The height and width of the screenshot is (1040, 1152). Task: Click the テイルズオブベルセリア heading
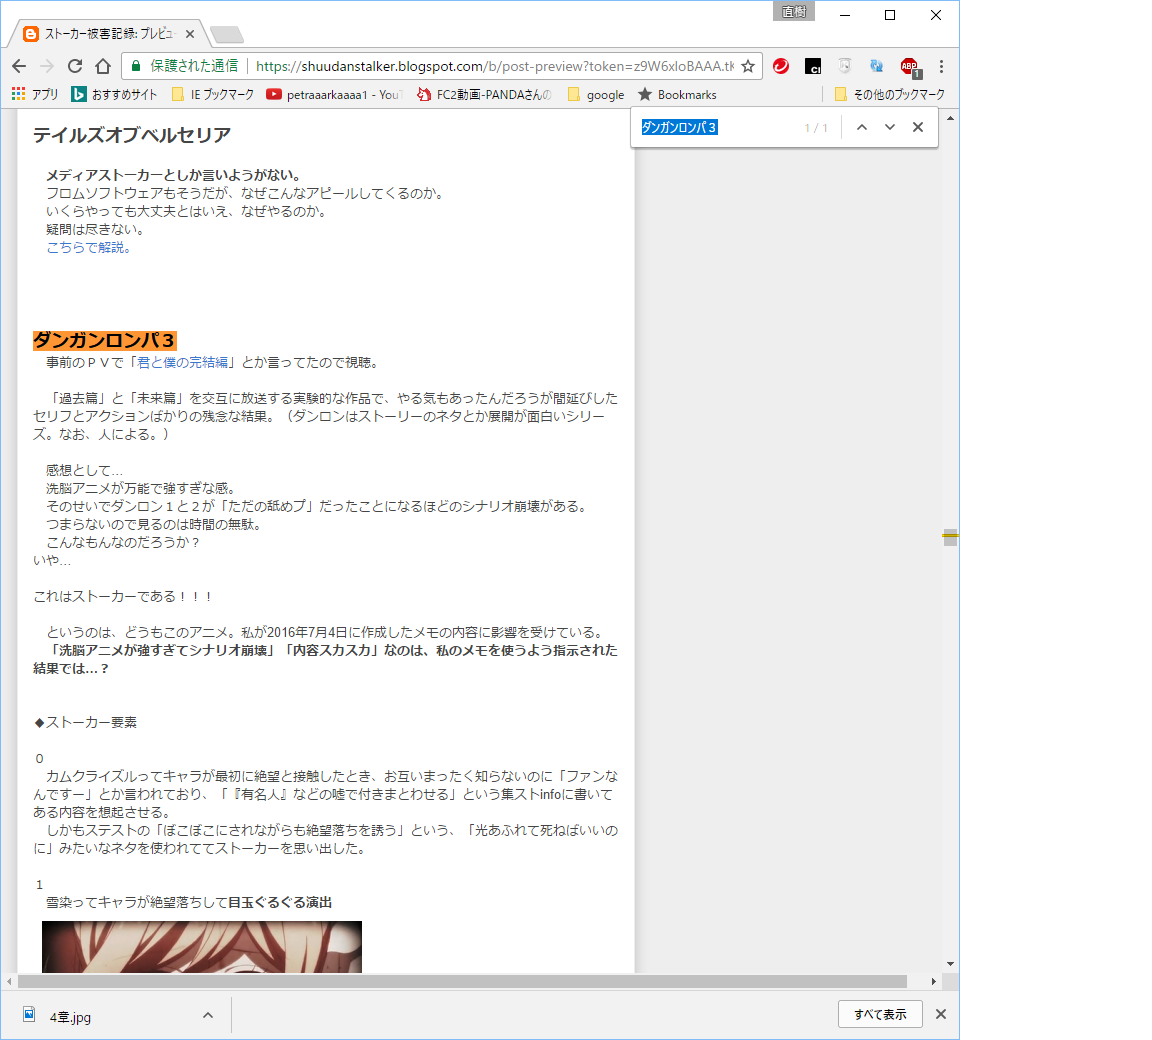(x=132, y=135)
